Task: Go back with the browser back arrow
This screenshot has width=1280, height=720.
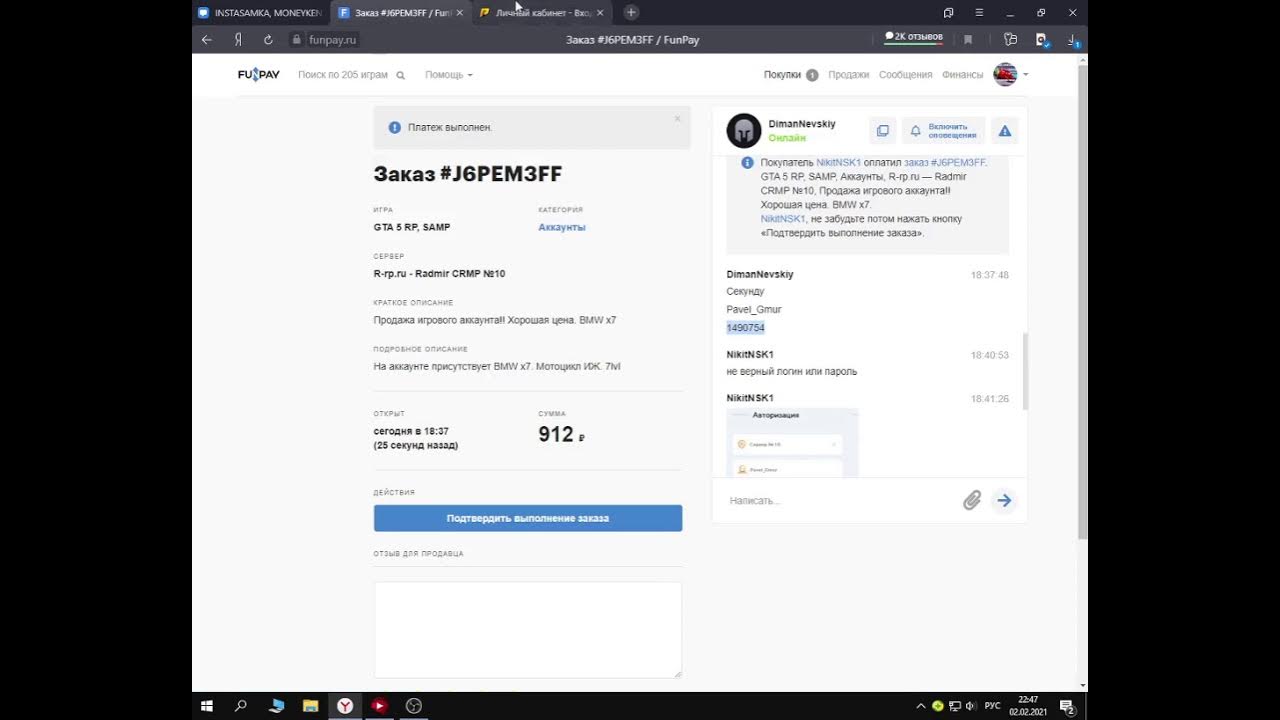Action: coord(206,40)
